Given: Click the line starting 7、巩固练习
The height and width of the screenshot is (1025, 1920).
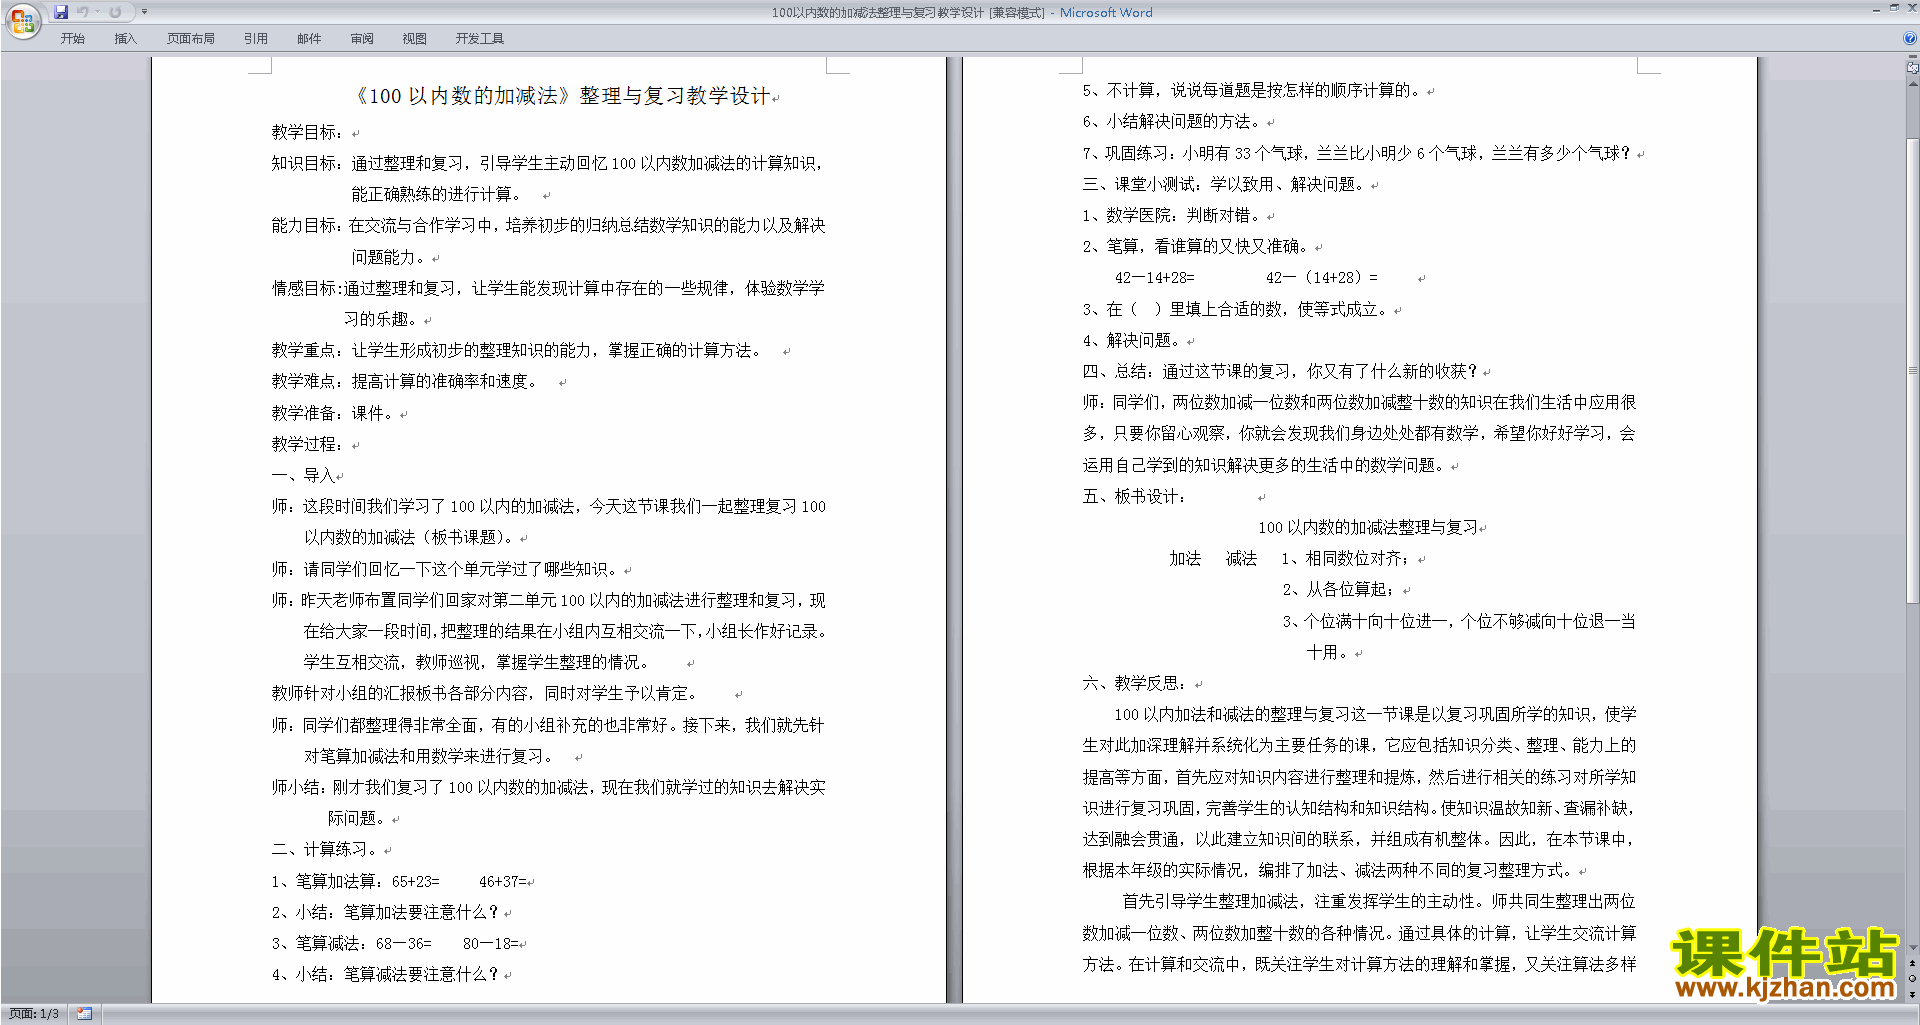Looking at the screenshot, I should coord(1358,153).
